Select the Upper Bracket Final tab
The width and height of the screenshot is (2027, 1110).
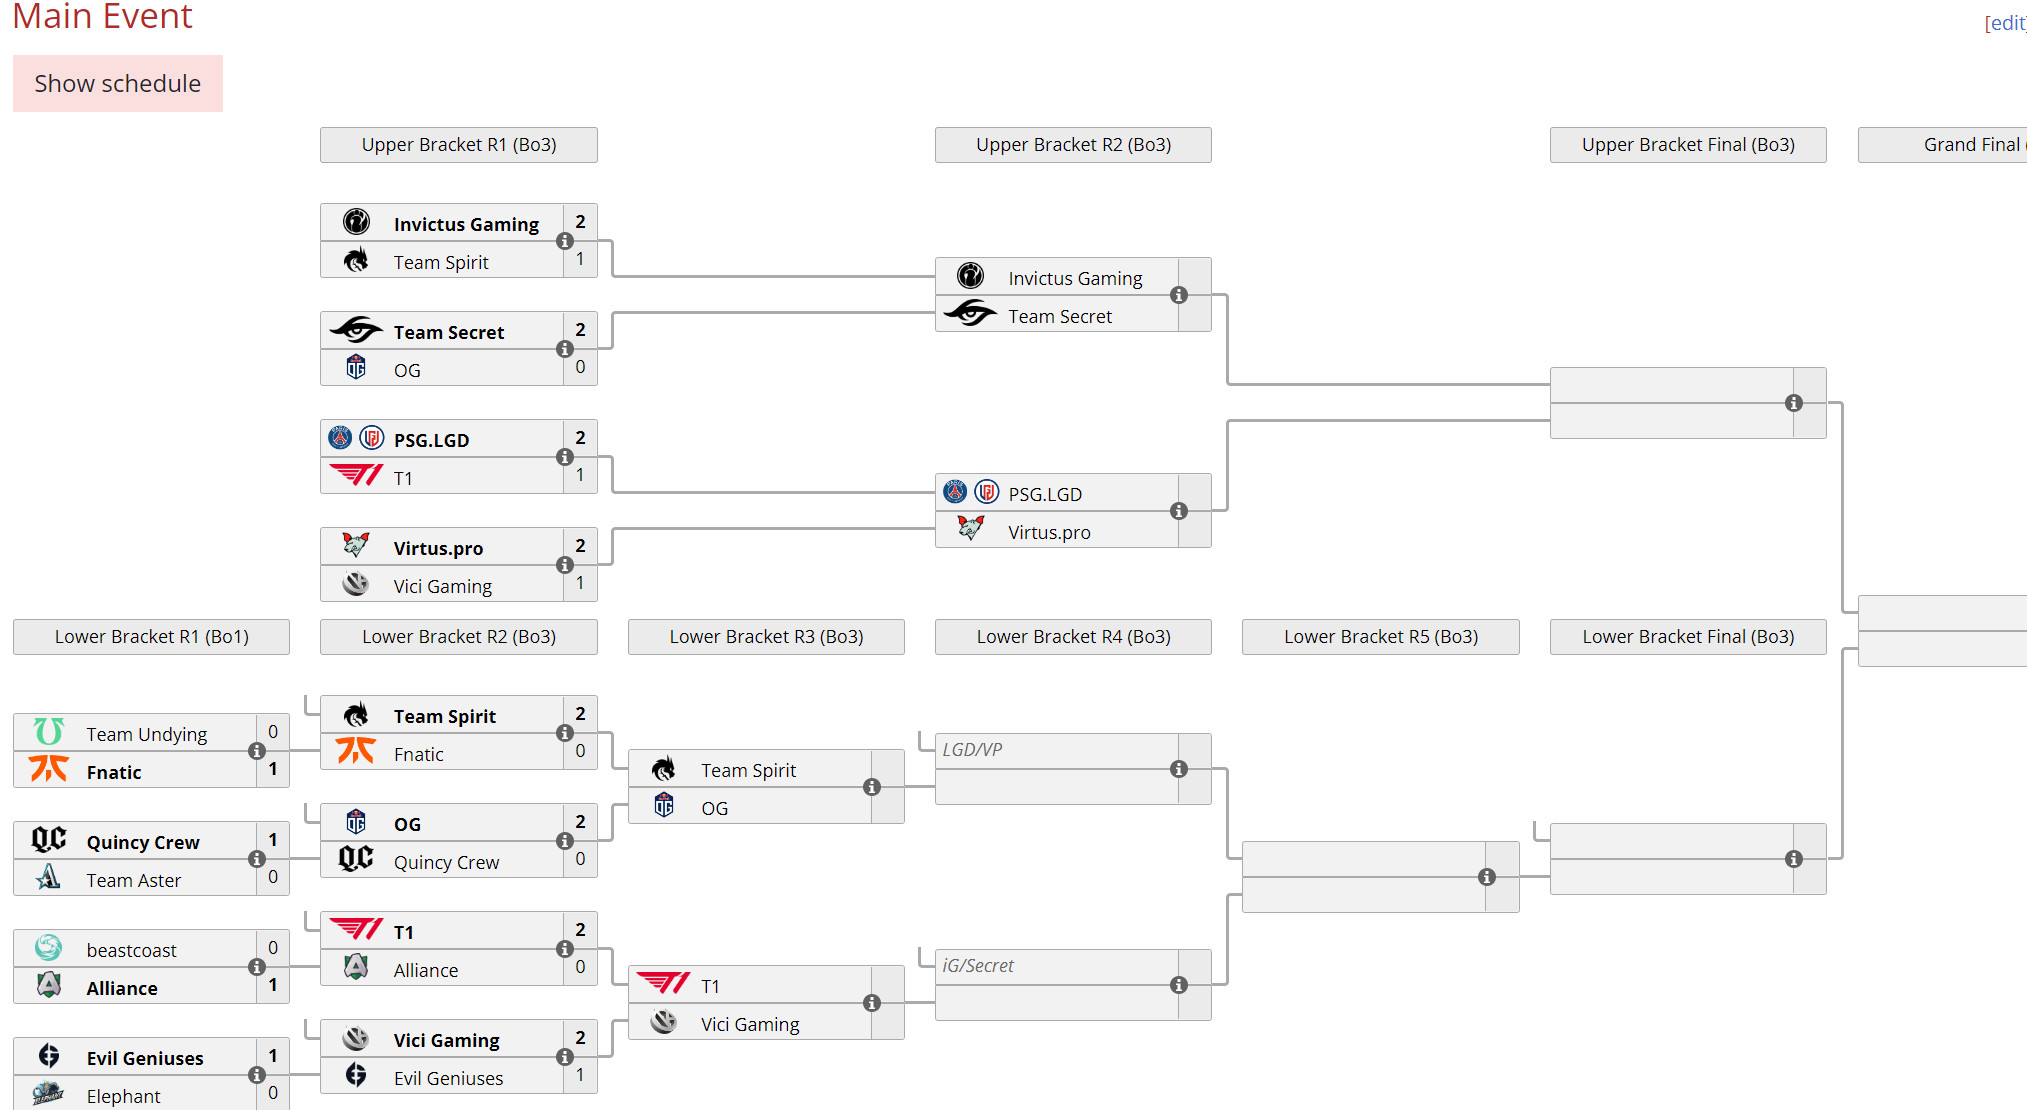tap(1687, 146)
